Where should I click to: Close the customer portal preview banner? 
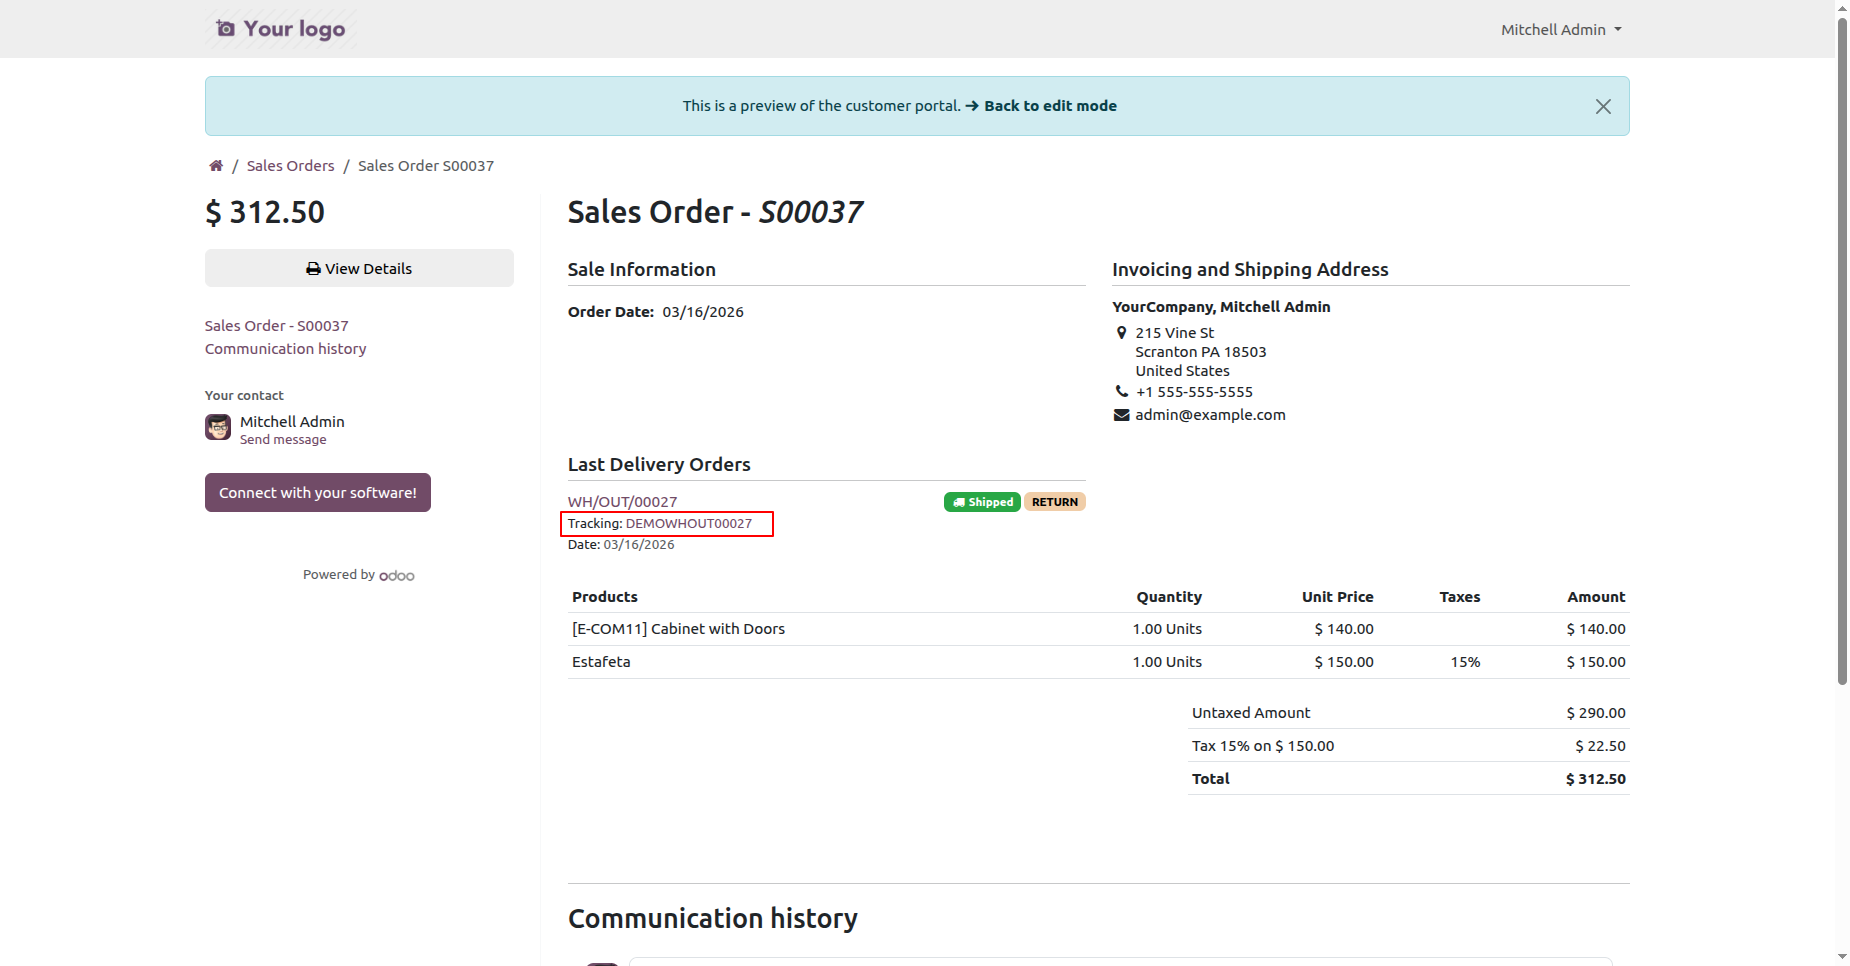pos(1603,107)
